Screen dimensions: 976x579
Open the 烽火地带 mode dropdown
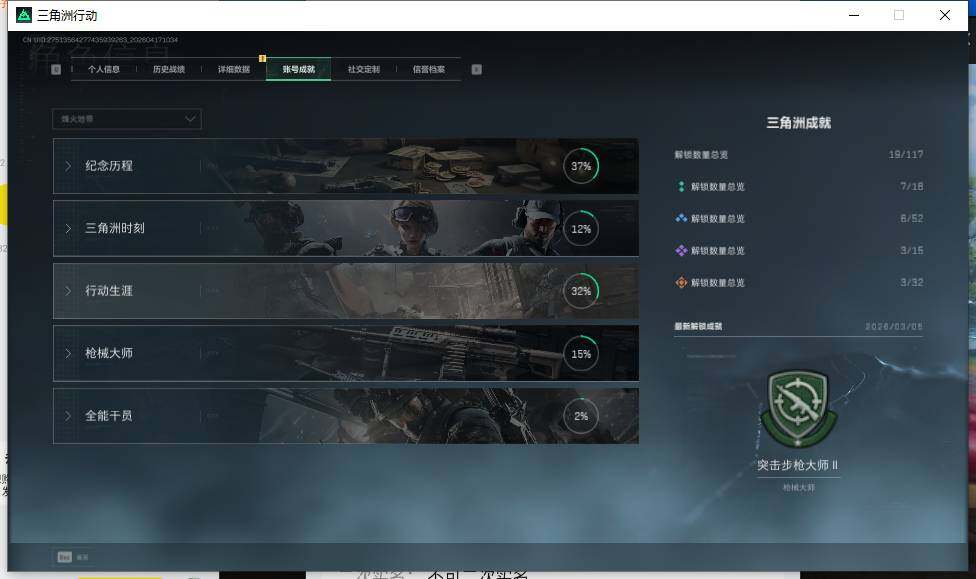tap(127, 119)
